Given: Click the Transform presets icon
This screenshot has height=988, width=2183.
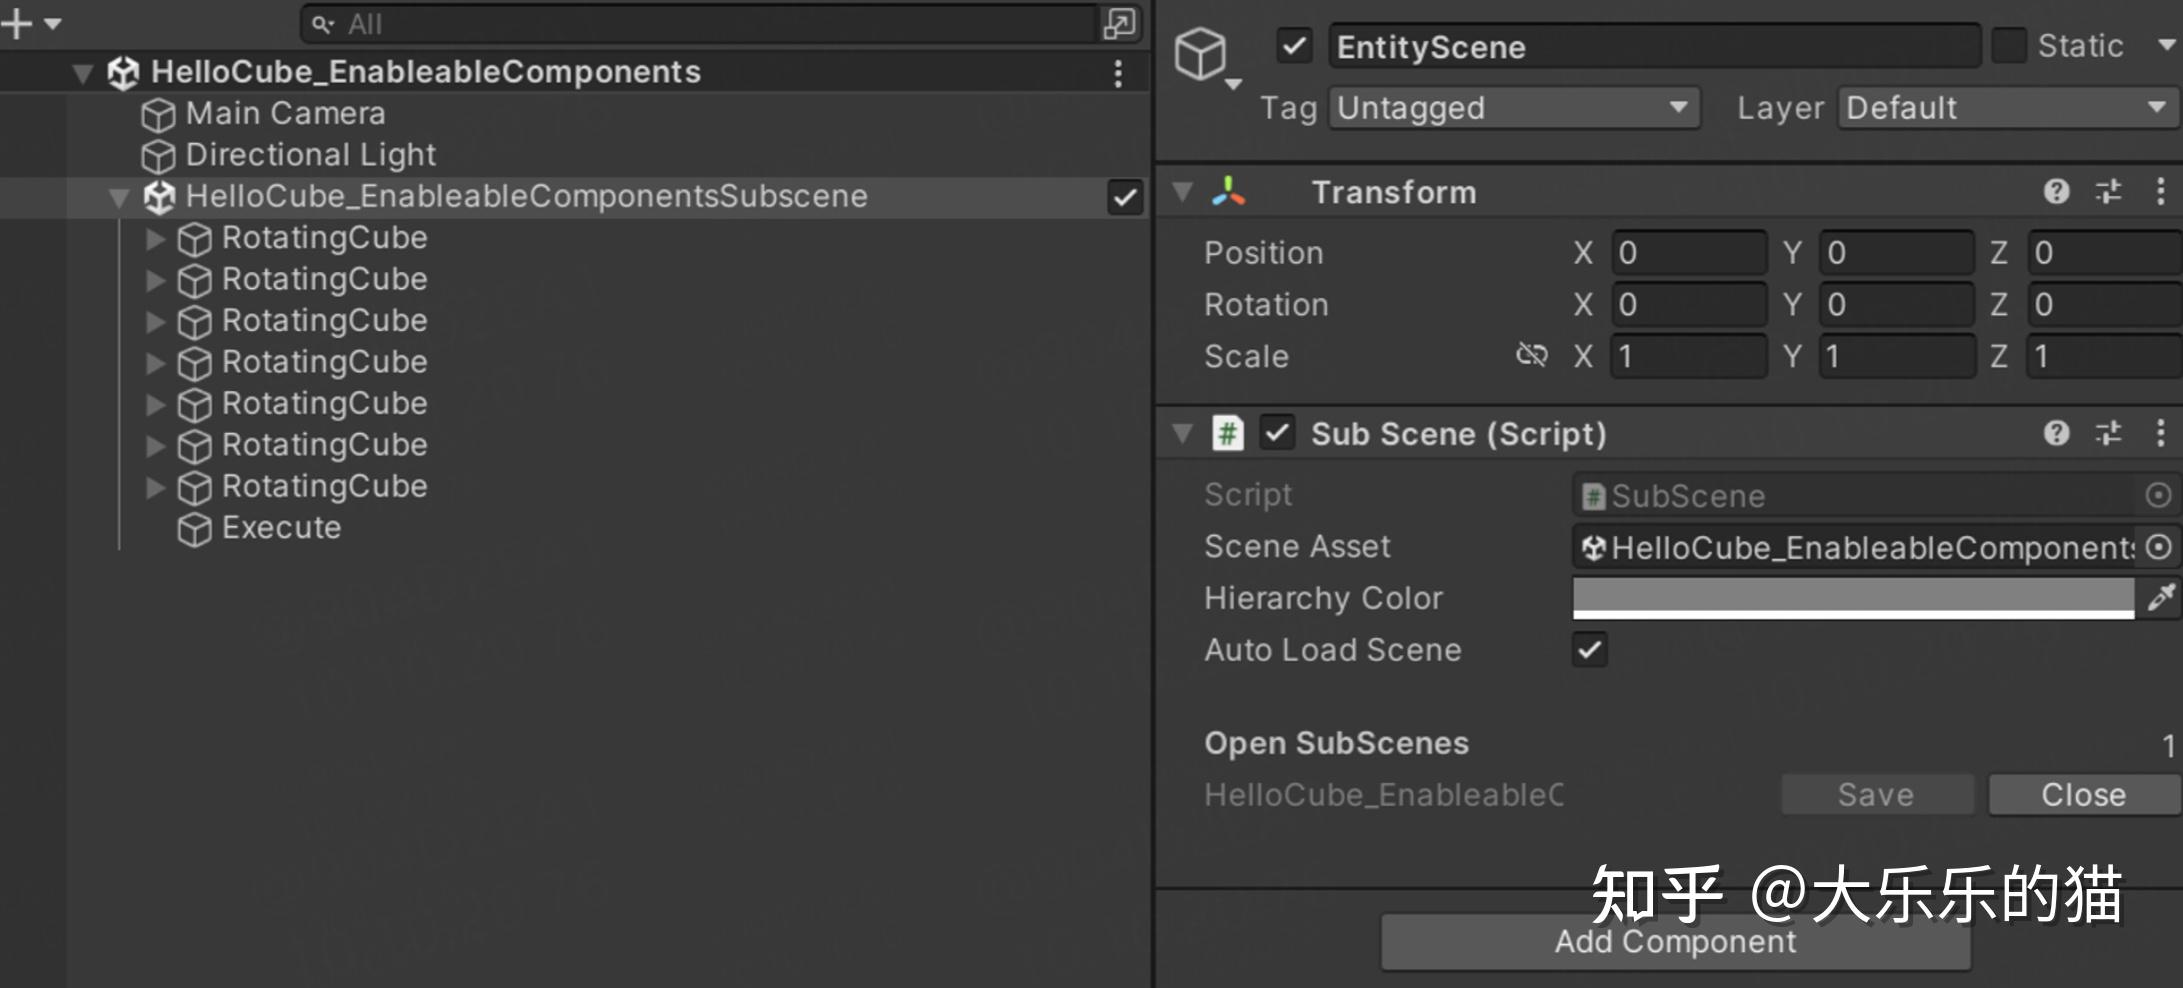Looking at the screenshot, I should [2110, 191].
